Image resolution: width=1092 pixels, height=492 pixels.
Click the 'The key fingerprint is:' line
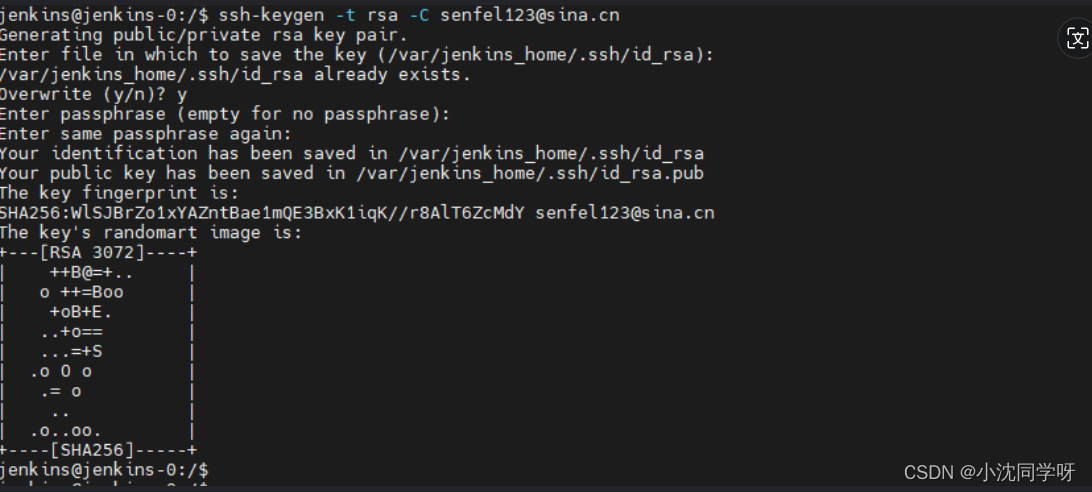pyautogui.click(x=119, y=193)
